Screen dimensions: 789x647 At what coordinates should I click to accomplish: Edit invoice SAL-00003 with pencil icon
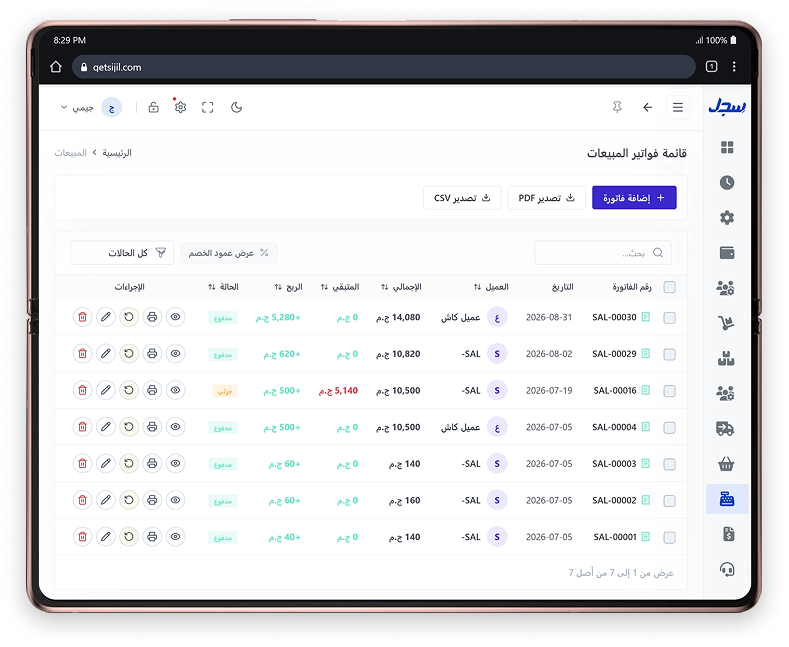coord(106,463)
